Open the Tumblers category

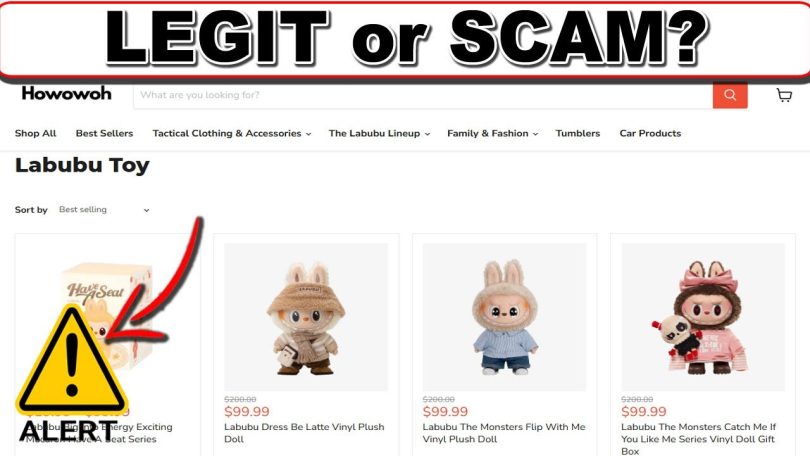pyautogui.click(x=578, y=133)
